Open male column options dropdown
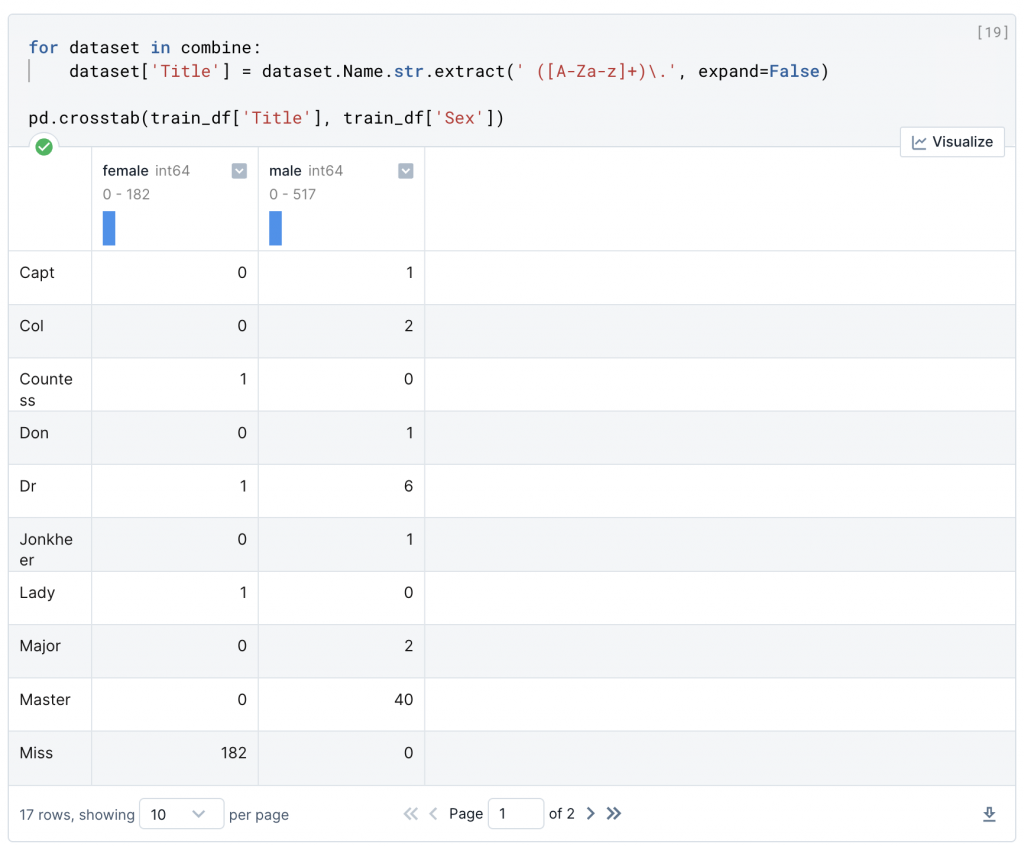 405,171
